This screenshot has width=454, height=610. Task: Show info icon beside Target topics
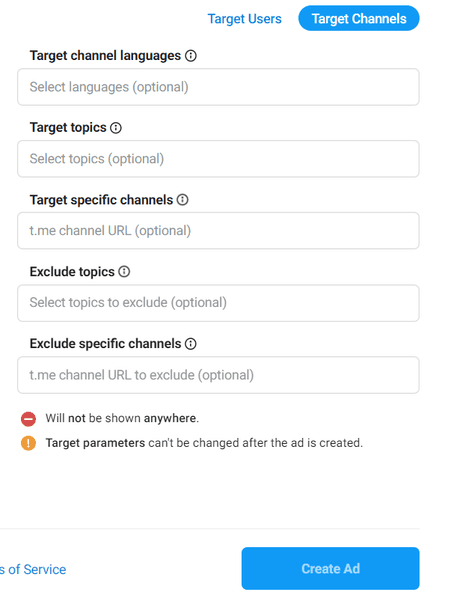click(116, 128)
